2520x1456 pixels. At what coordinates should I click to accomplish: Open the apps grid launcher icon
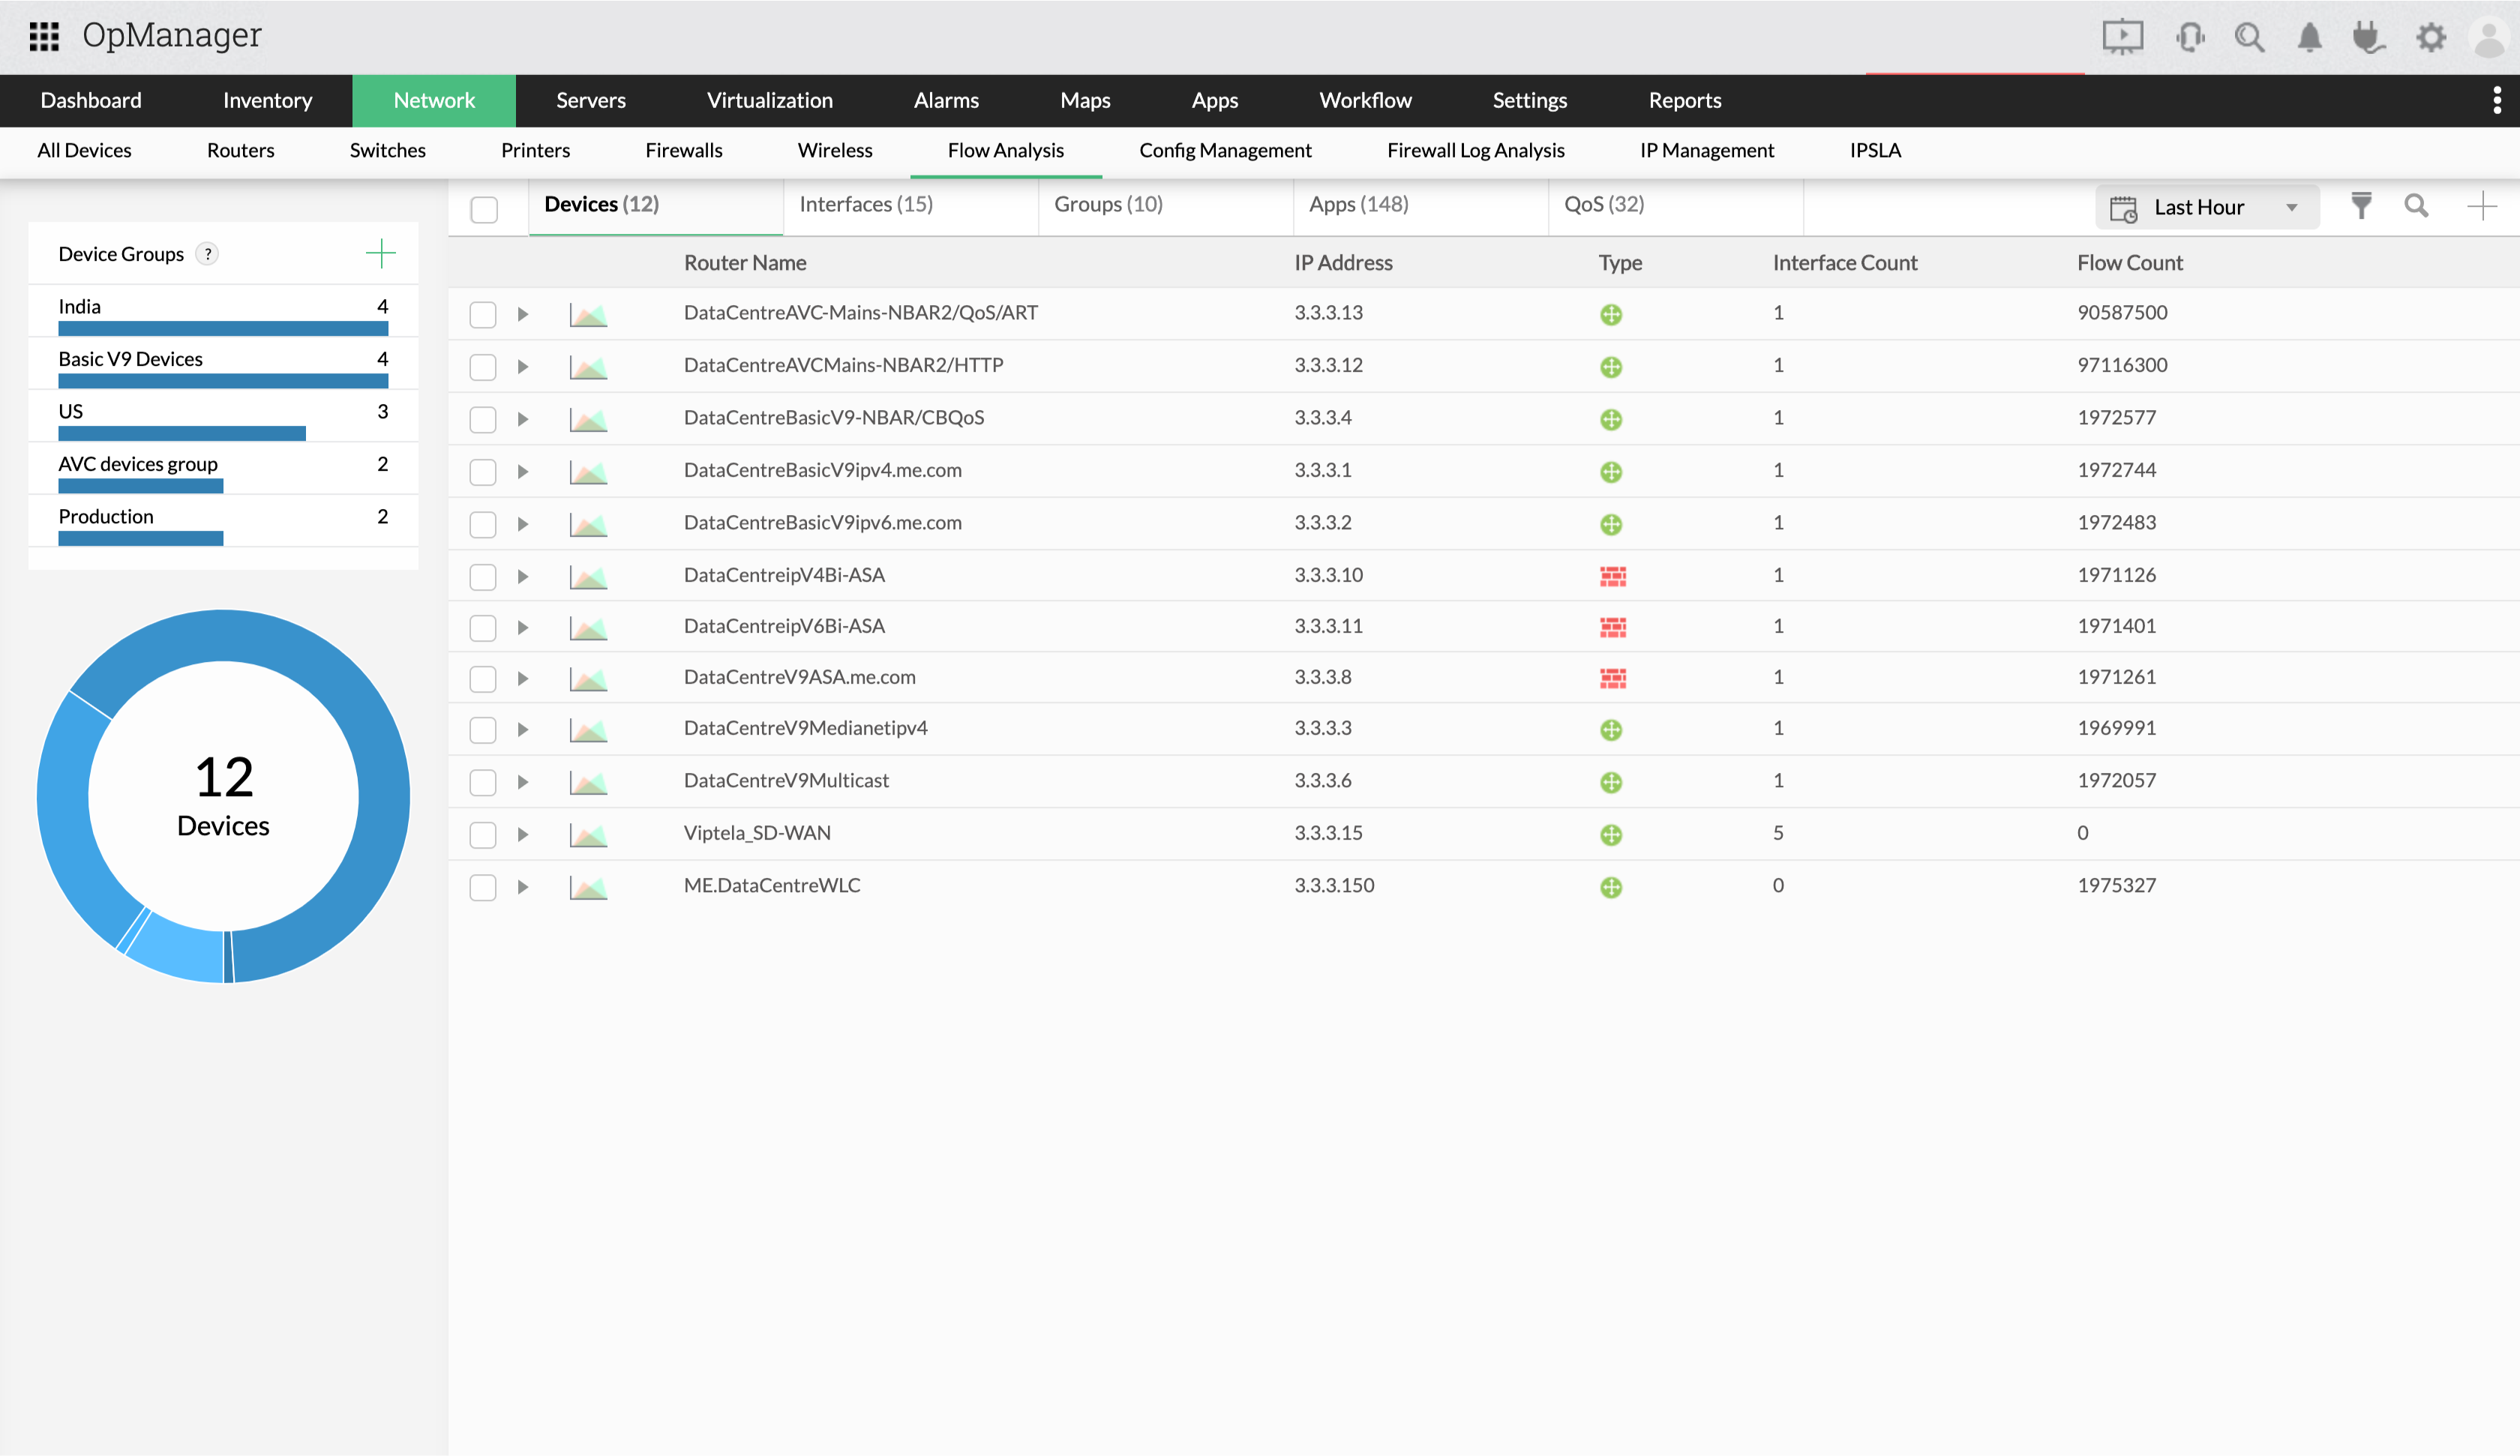(x=44, y=37)
